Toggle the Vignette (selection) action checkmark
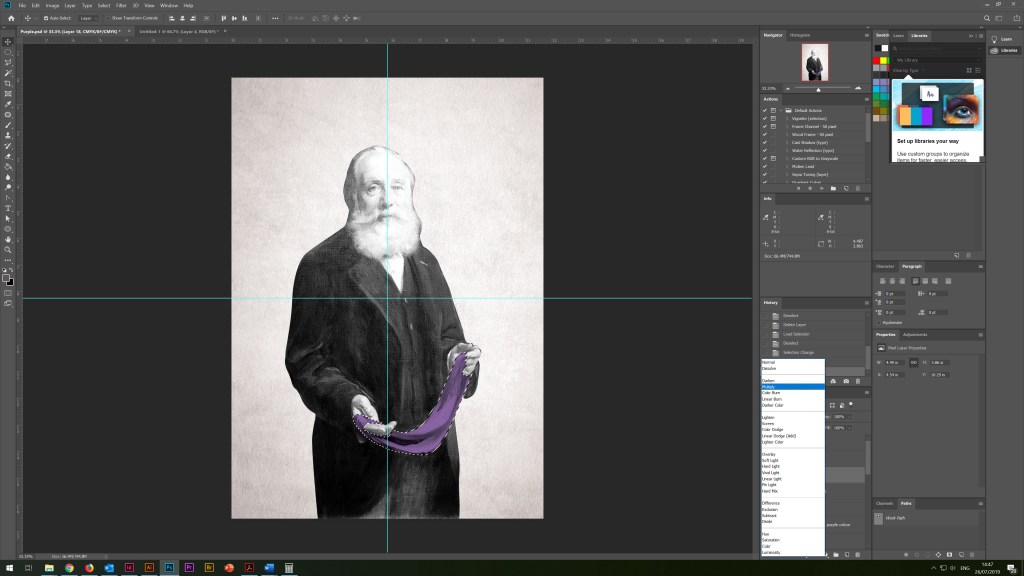This screenshot has width=1024, height=576. click(765, 118)
